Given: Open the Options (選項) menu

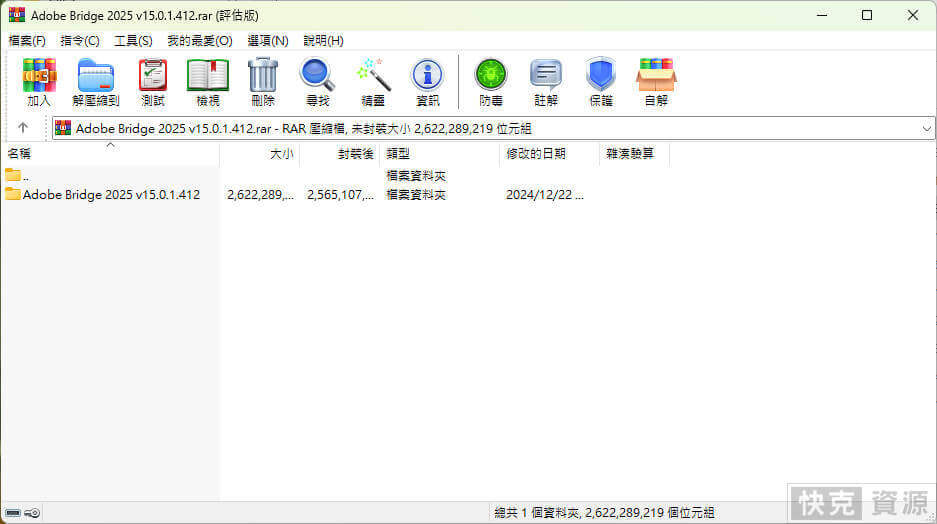Looking at the screenshot, I should click(268, 41).
